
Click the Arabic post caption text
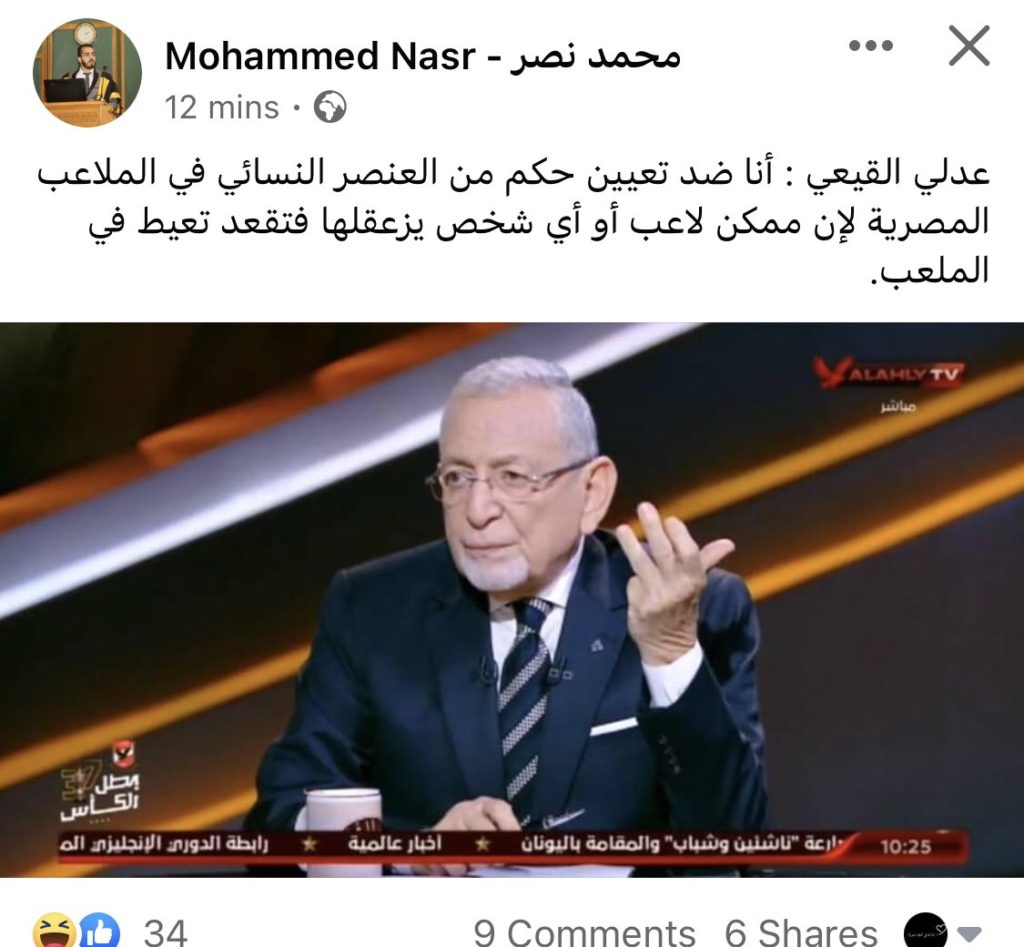point(512,222)
